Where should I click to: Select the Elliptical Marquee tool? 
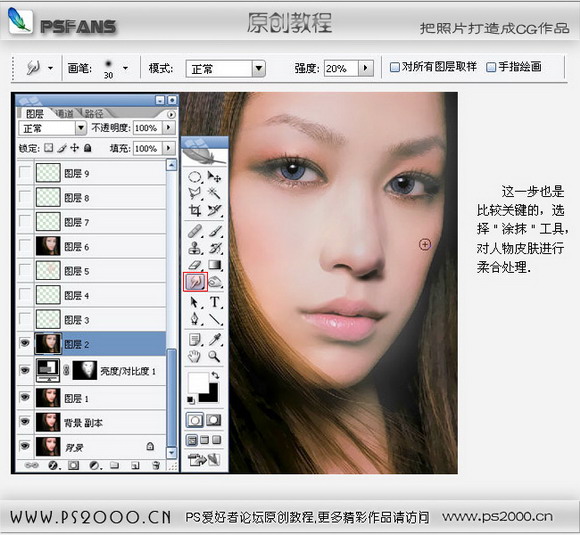195,177
